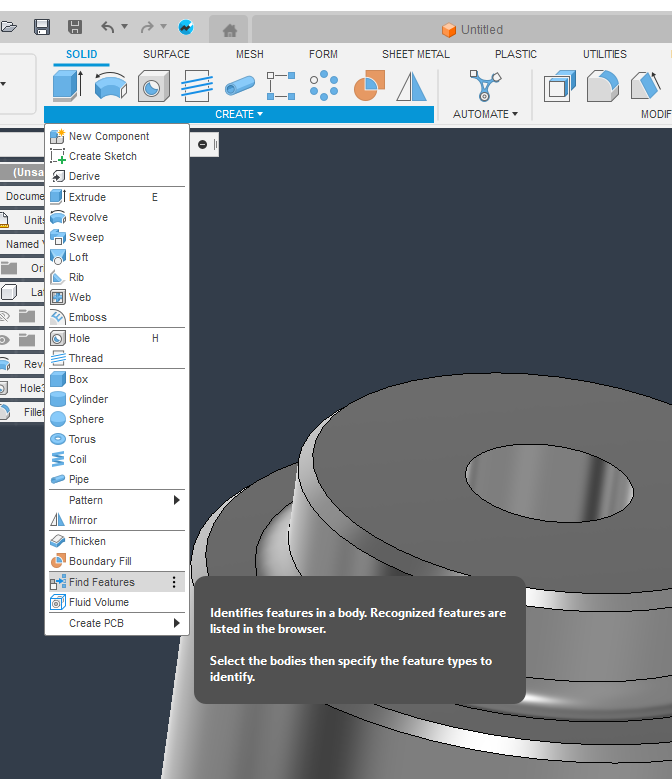
Task: Switch to the FORM tab
Action: point(323,54)
